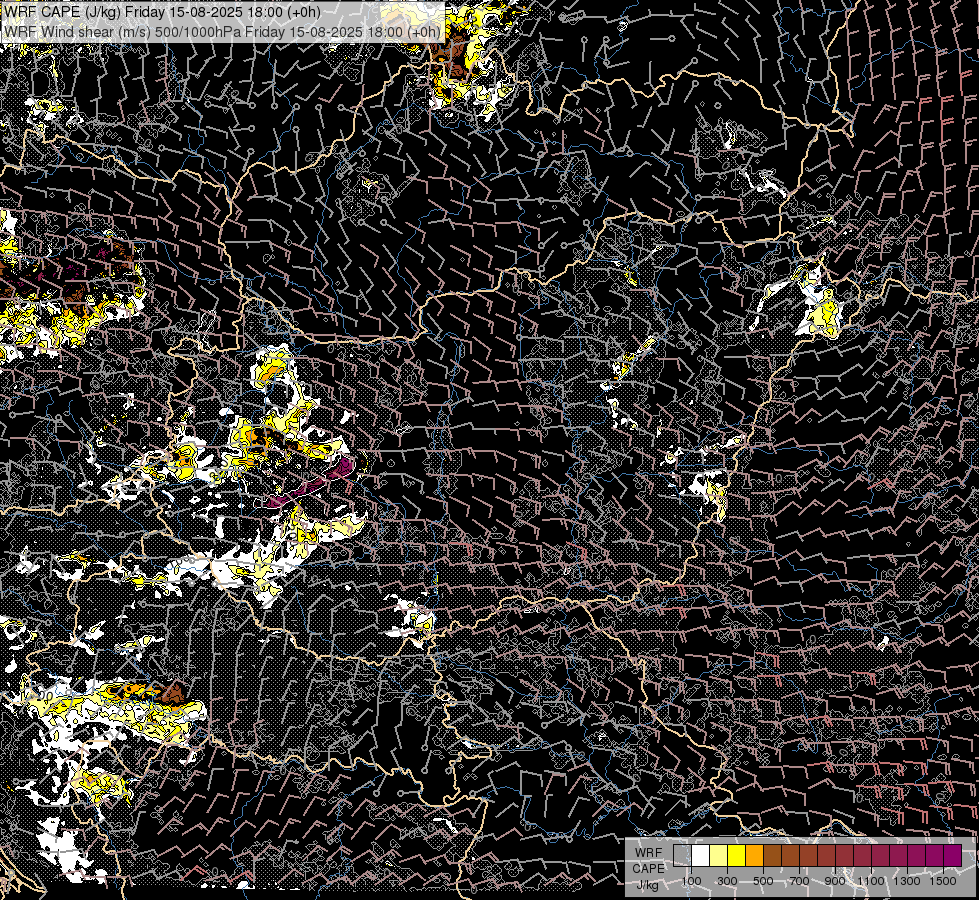Click the CAPE word in the legend
The height and width of the screenshot is (900, 979).
pyautogui.click(x=648, y=869)
